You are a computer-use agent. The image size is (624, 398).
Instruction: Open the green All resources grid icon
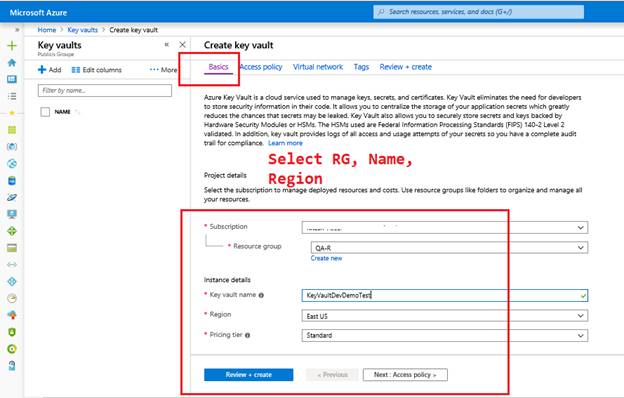12,130
